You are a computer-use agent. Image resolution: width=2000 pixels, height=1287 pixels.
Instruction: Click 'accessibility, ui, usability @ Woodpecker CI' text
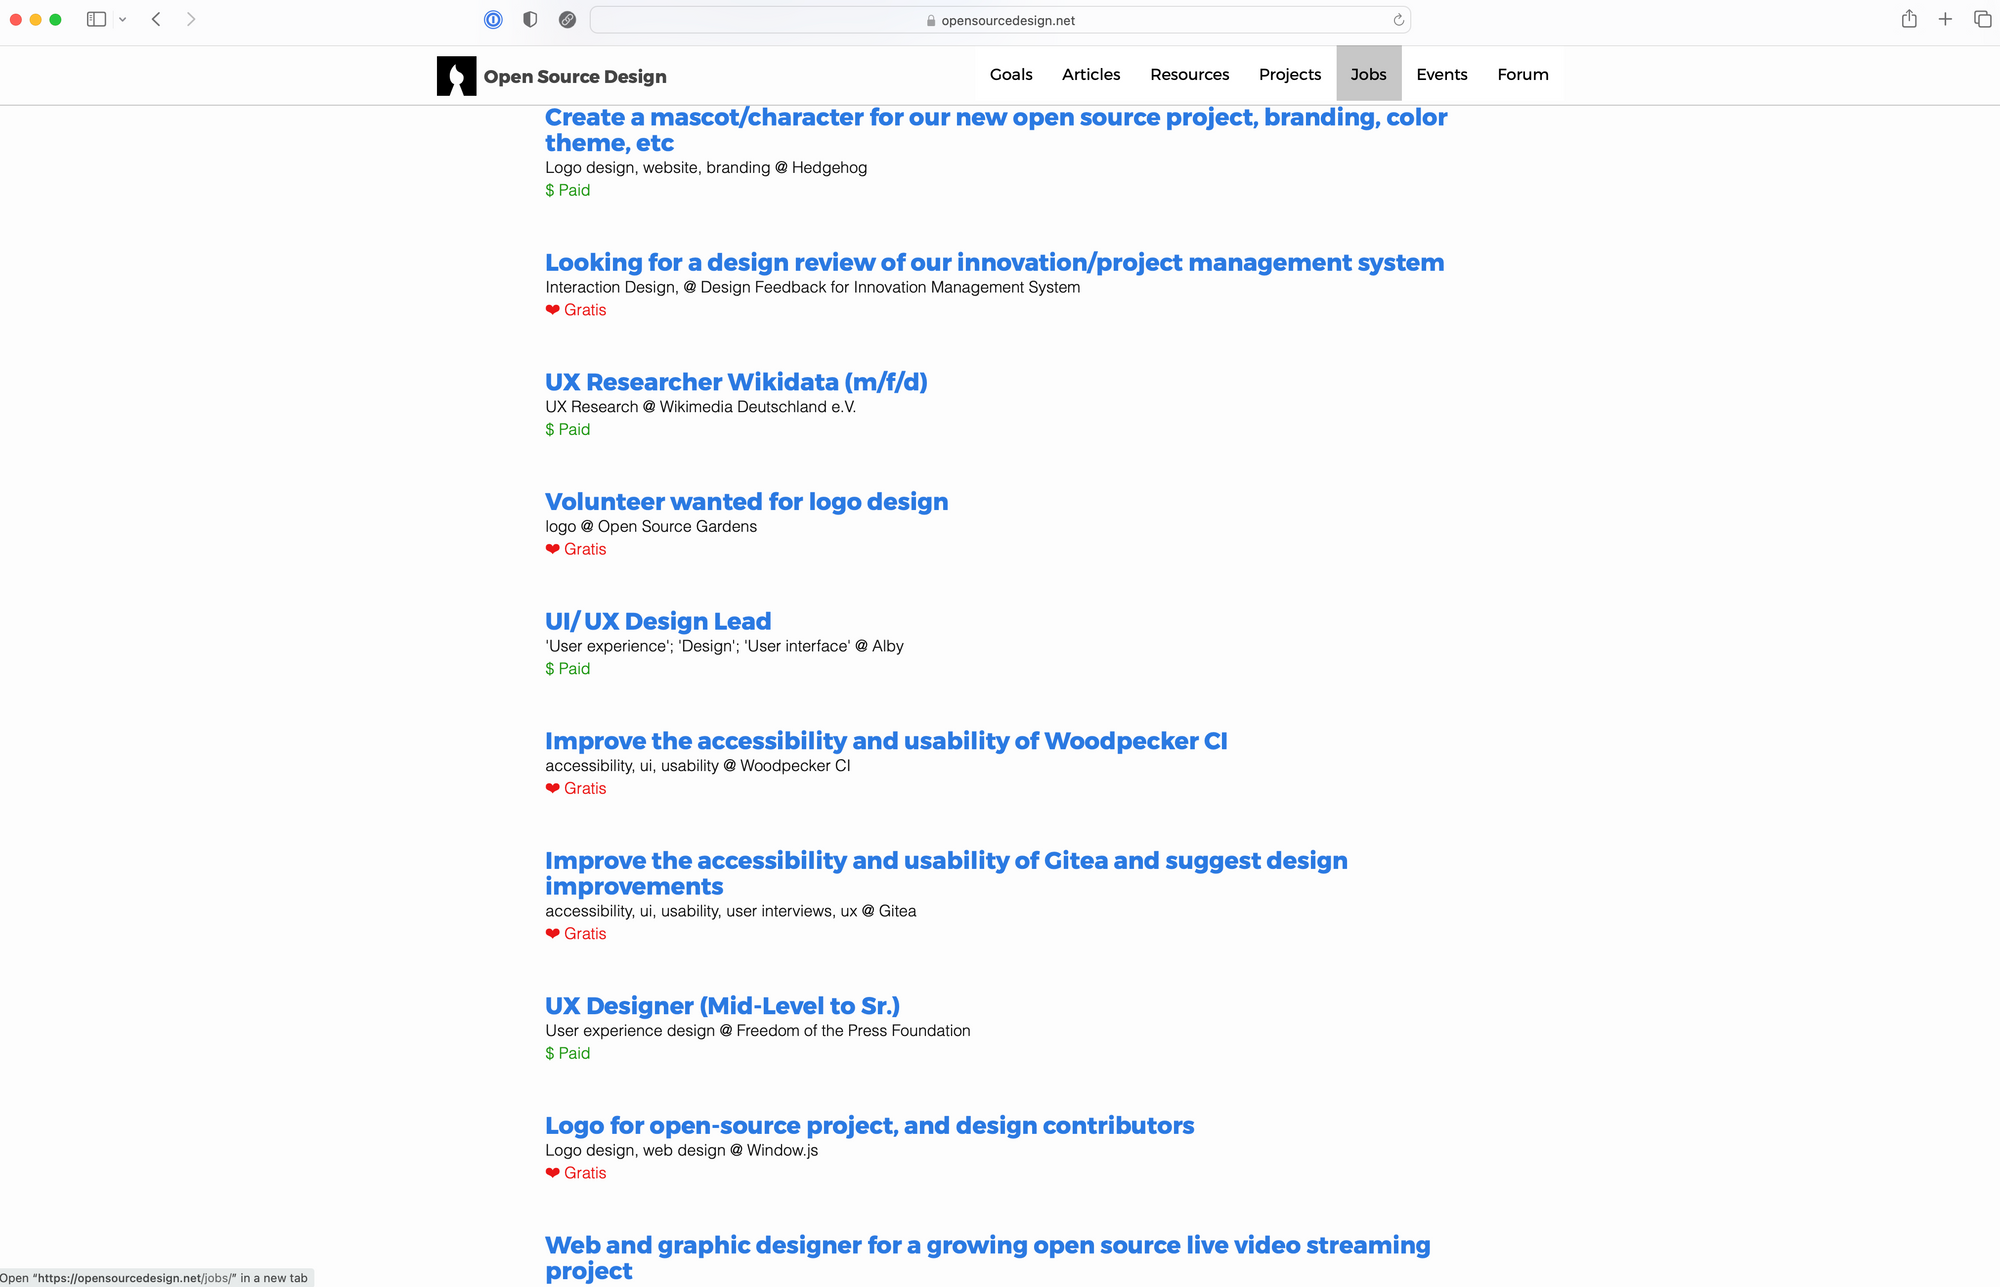pos(698,766)
